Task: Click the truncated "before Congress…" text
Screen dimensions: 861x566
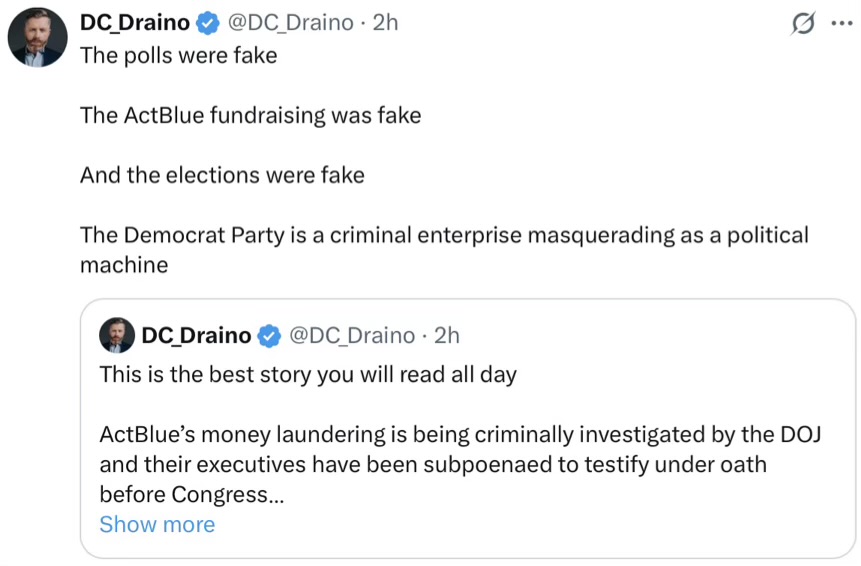Action: pos(192,495)
